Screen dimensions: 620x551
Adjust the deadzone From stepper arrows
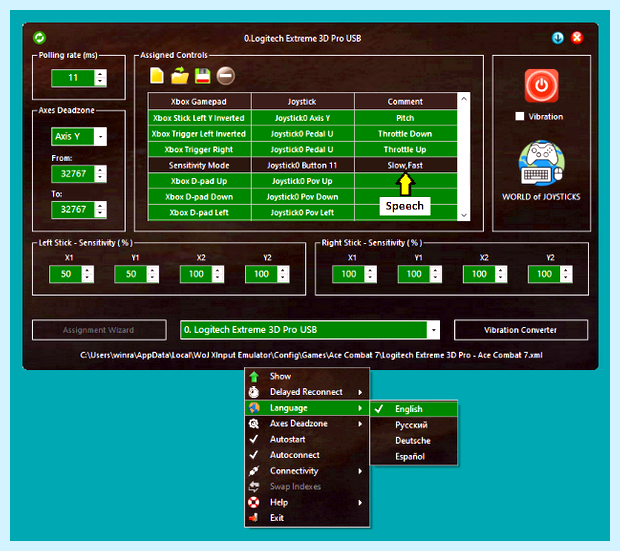(100, 174)
